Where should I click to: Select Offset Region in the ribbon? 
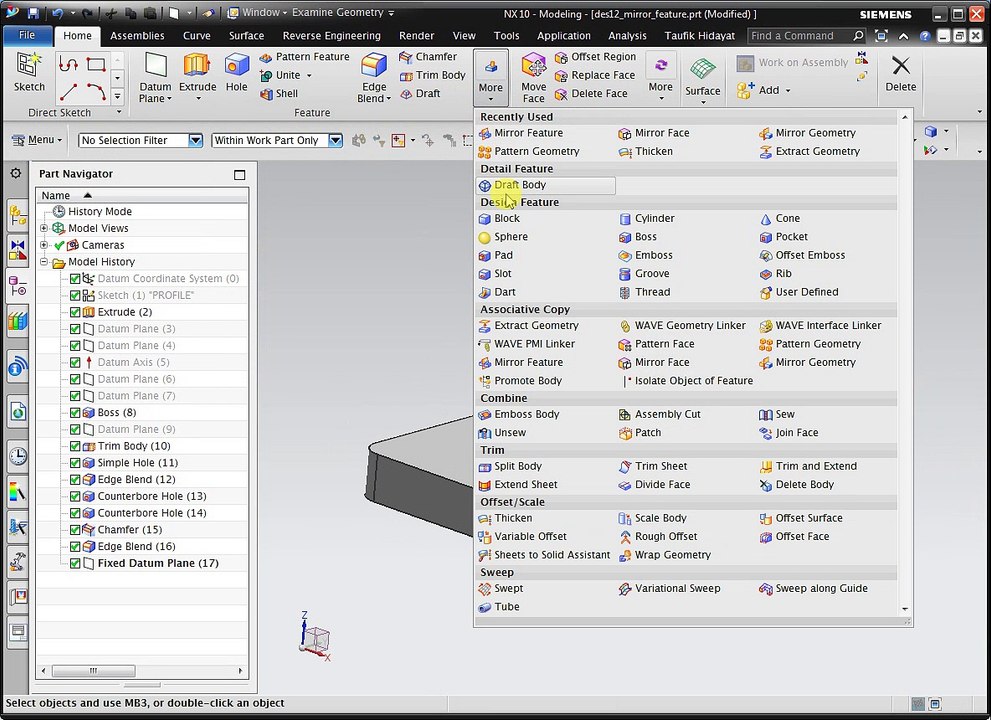tap(595, 57)
